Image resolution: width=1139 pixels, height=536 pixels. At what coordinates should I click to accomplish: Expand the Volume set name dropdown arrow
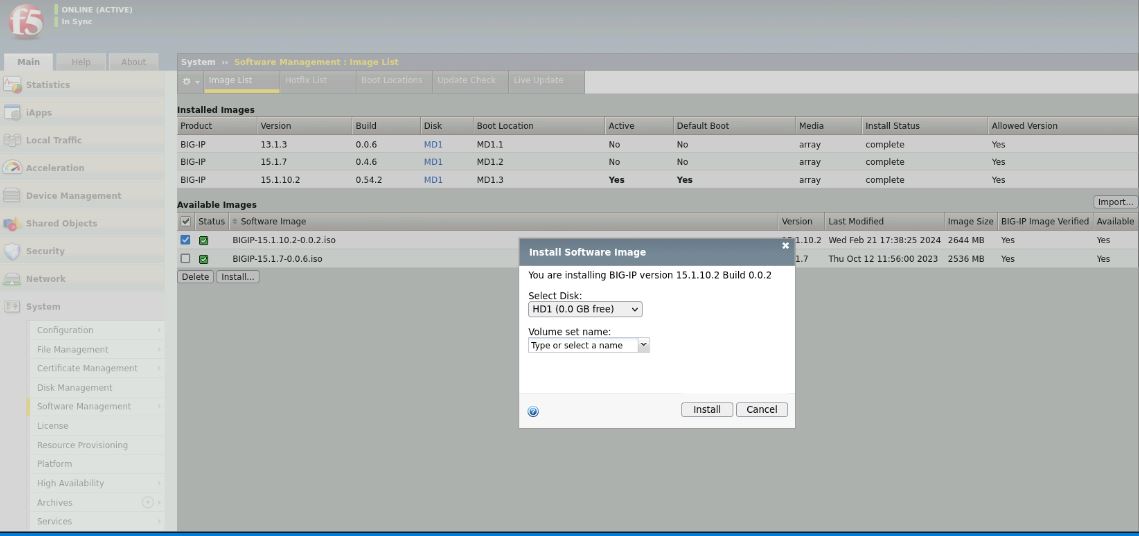coord(643,345)
